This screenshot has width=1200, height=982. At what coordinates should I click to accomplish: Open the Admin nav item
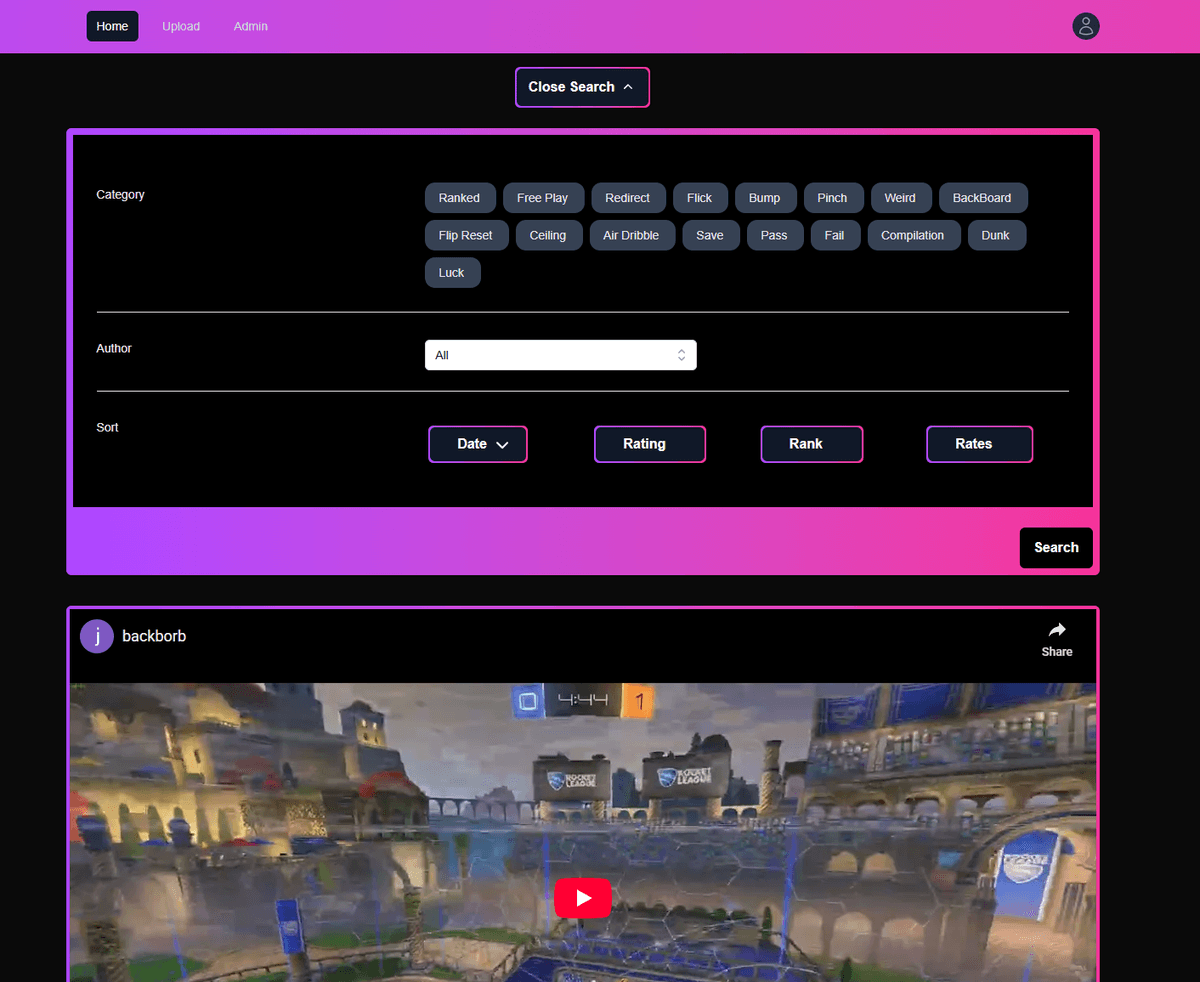pyautogui.click(x=250, y=26)
